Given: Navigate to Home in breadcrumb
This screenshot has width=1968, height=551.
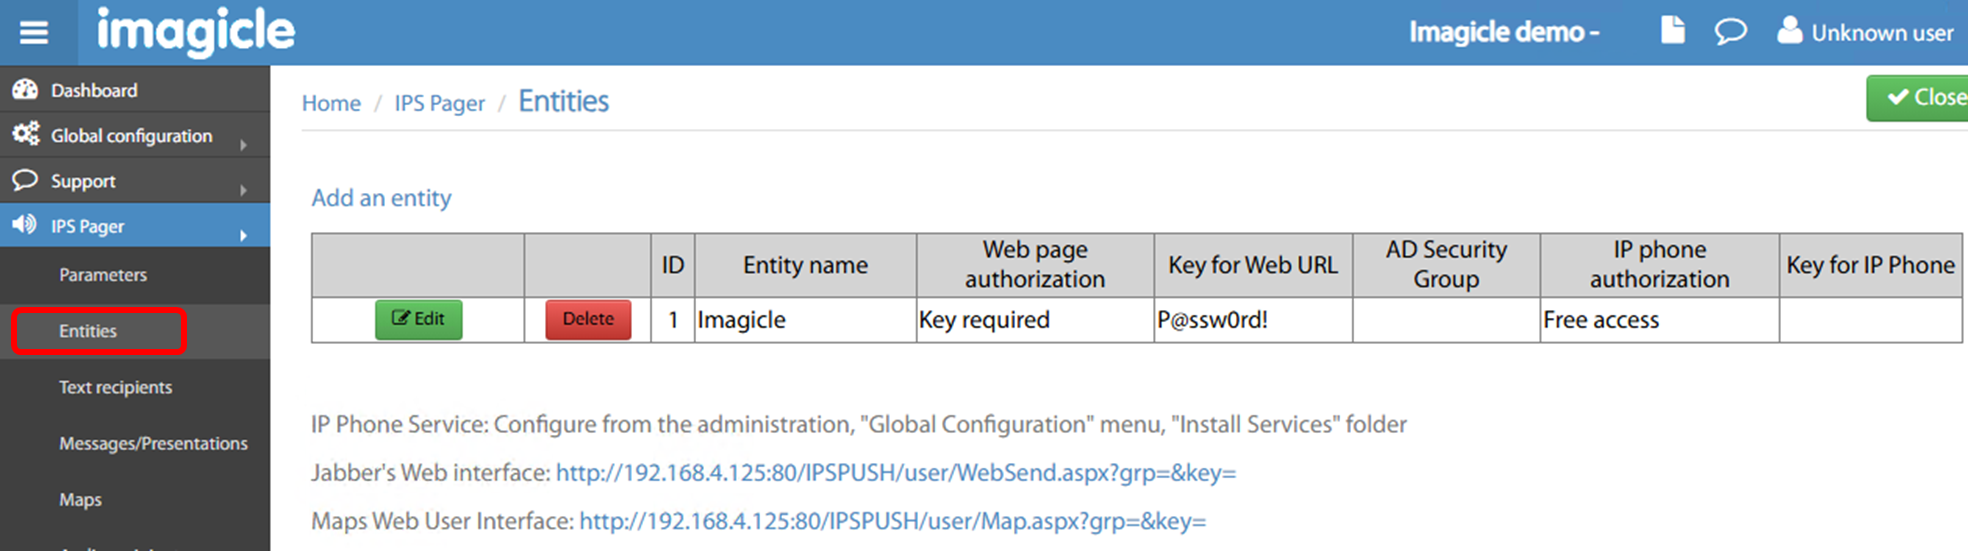Looking at the screenshot, I should tap(331, 103).
